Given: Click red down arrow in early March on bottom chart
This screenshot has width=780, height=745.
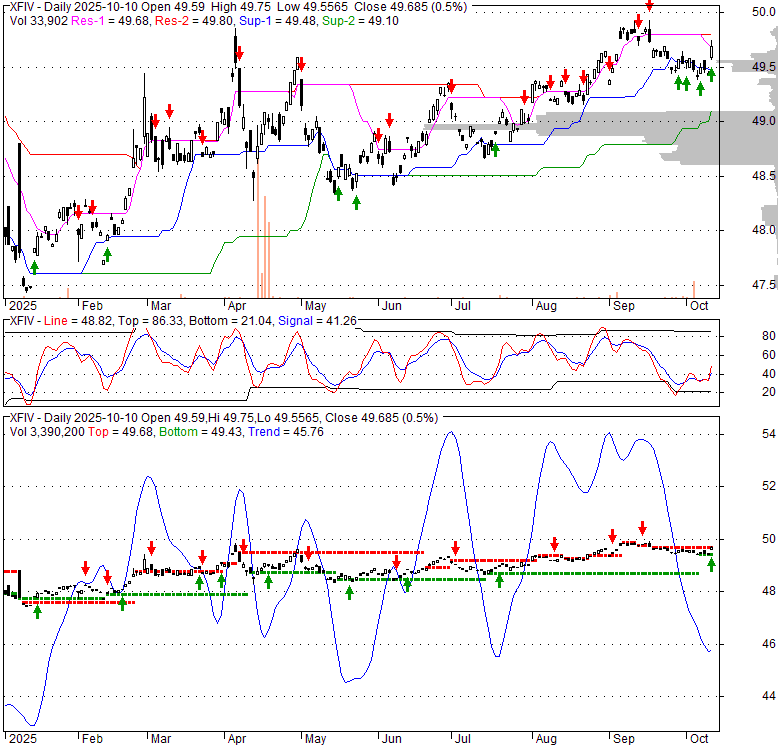Looking at the screenshot, I should click(x=151, y=548).
